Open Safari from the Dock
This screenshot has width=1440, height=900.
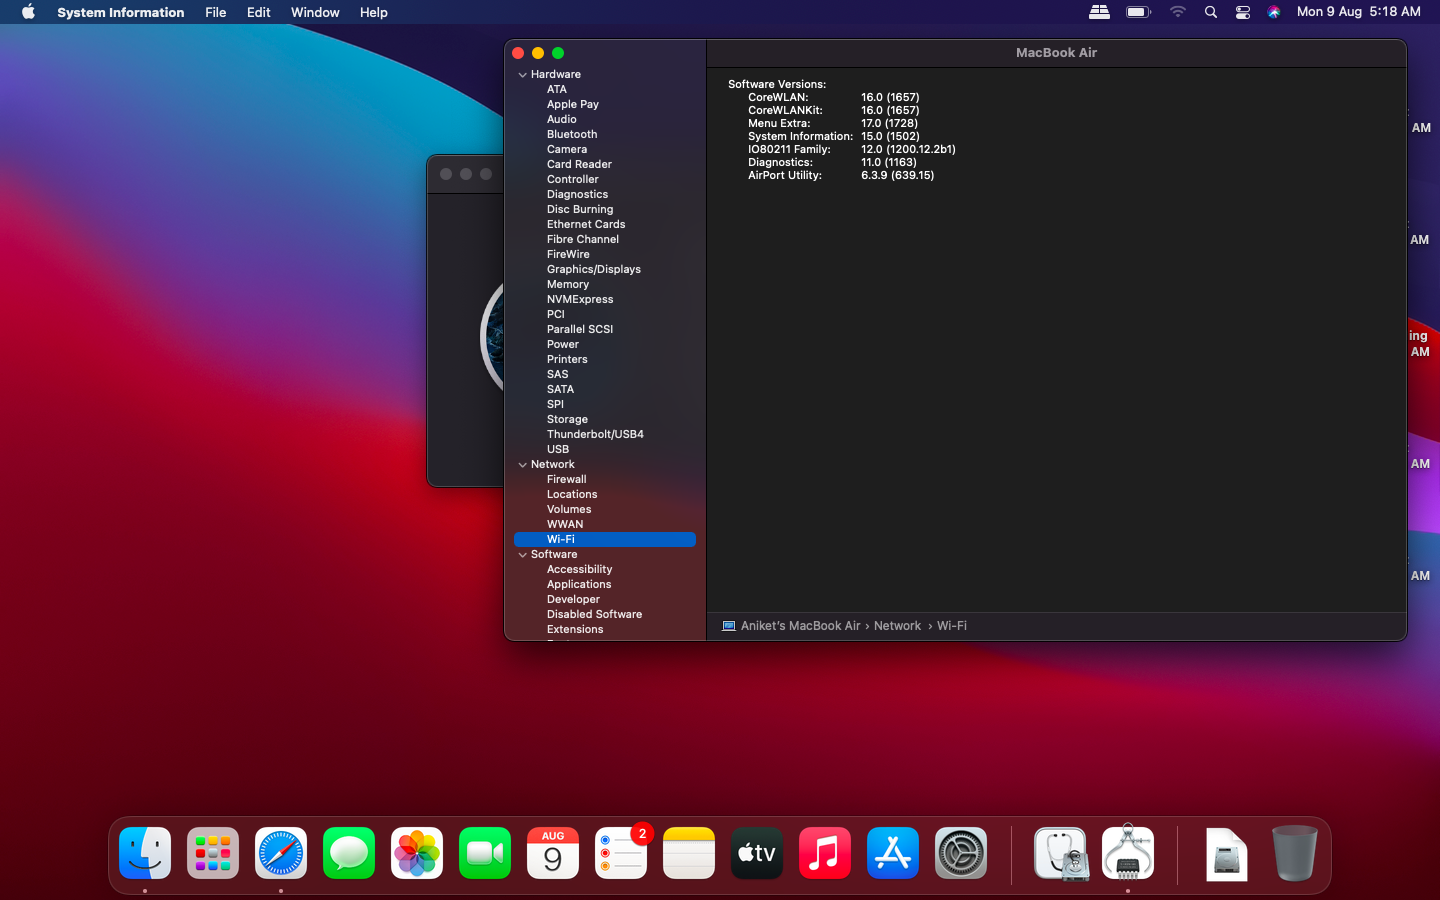tap(281, 854)
